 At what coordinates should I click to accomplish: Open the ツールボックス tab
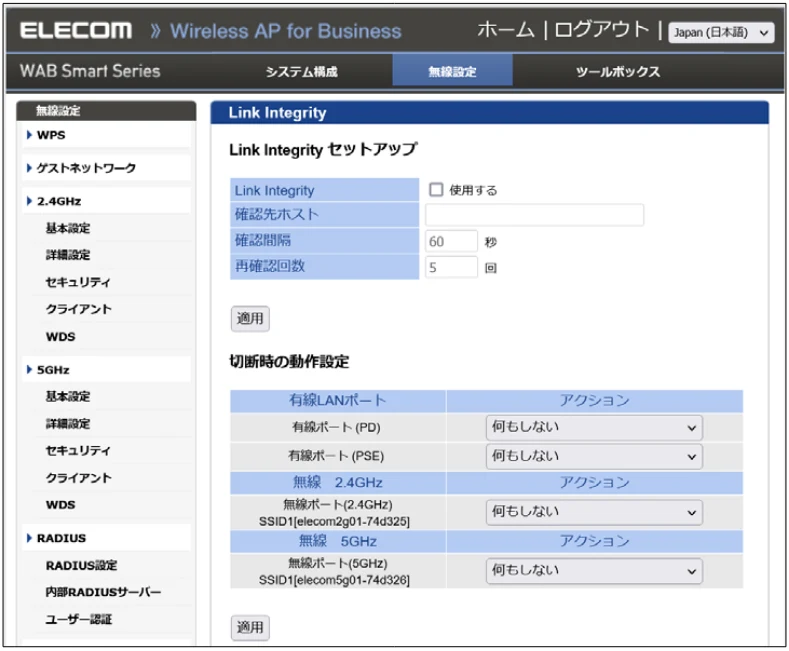(x=617, y=72)
